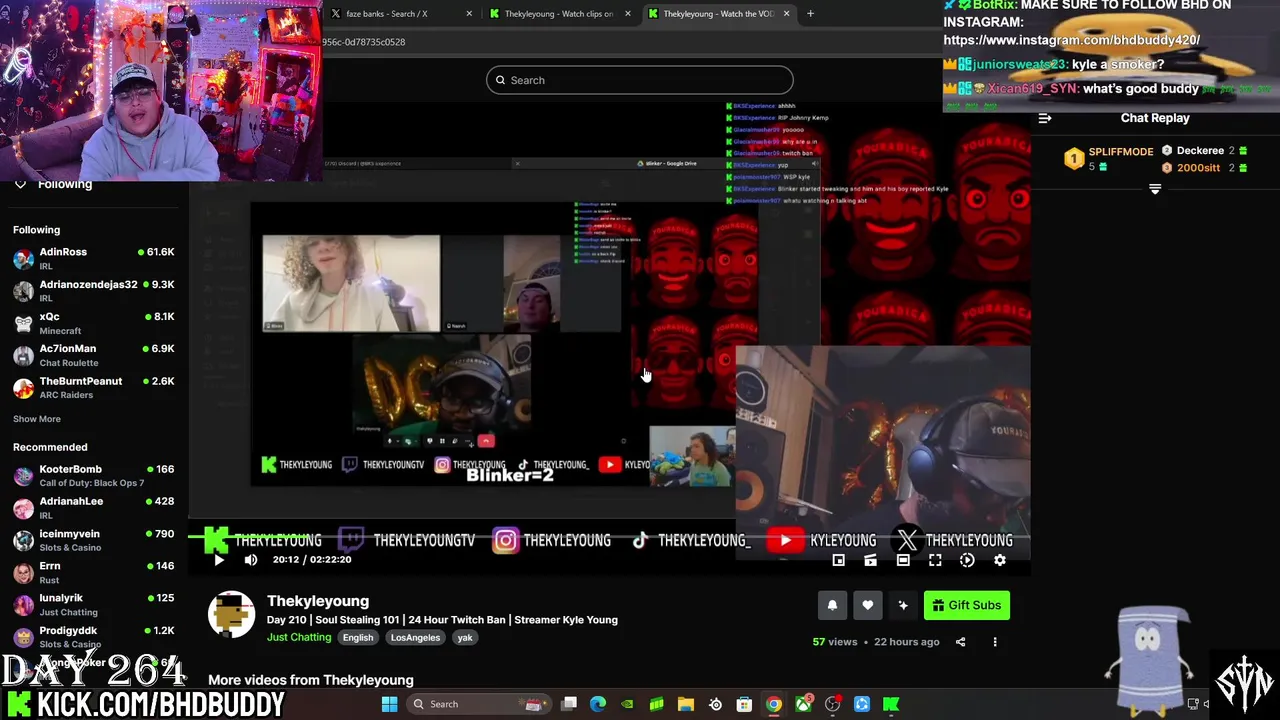Select the English tag
Image resolution: width=1280 pixels, height=720 pixels.
pyautogui.click(x=357, y=638)
